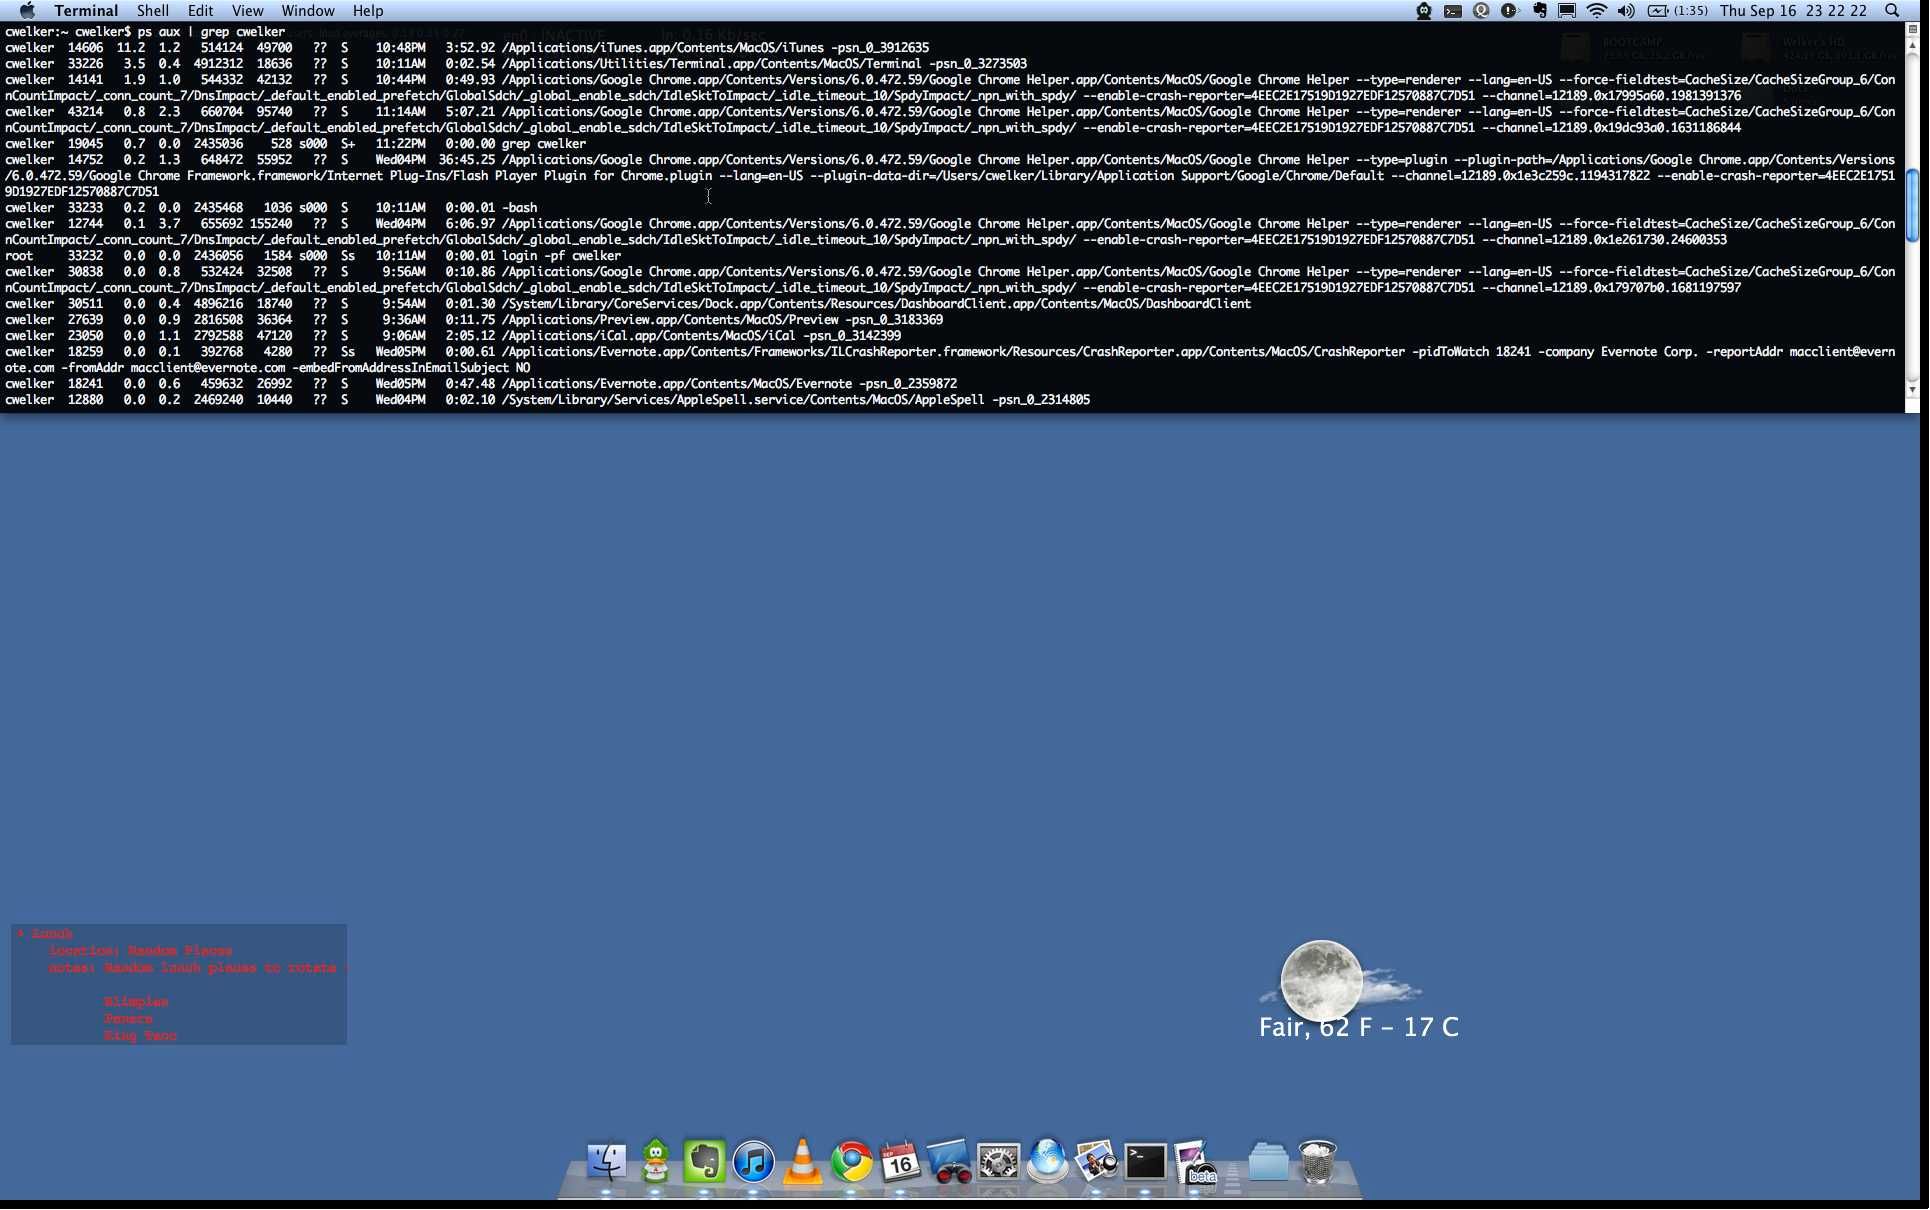The height and width of the screenshot is (1210, 1930).
Task: Open the date and time menu
Action: [1793, 10]
